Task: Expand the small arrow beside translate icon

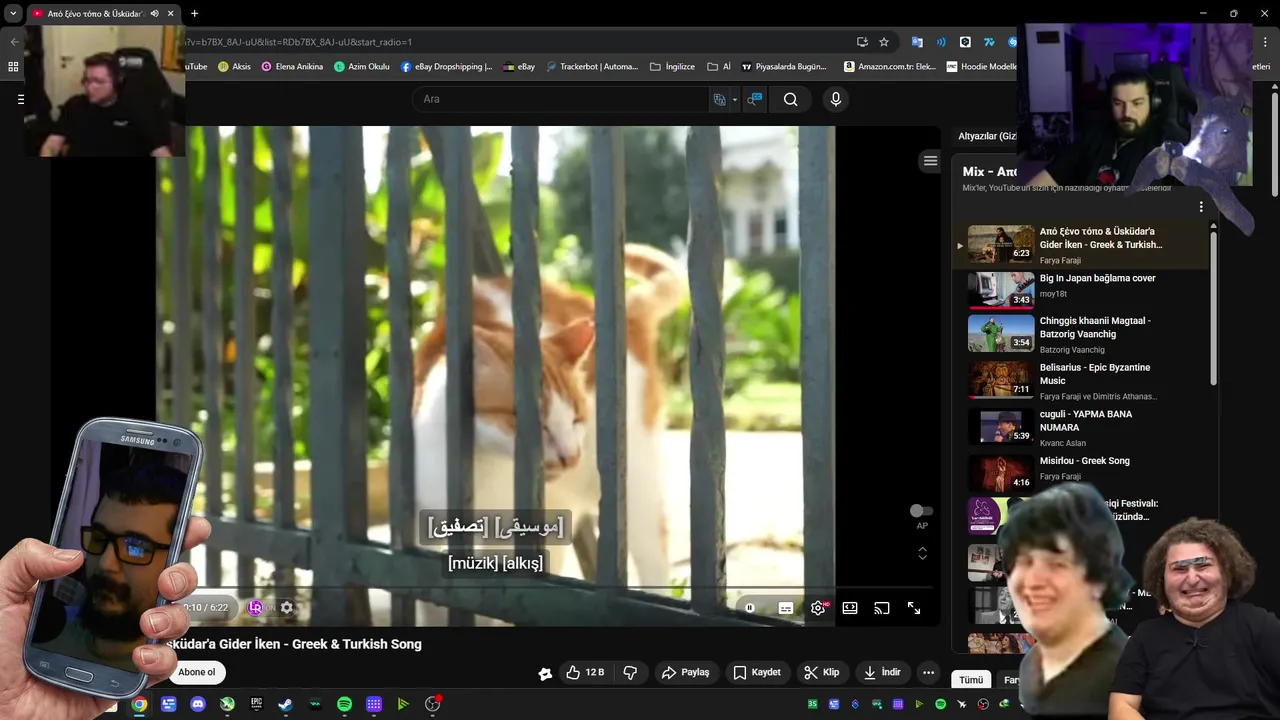Action: click(734, 99)
